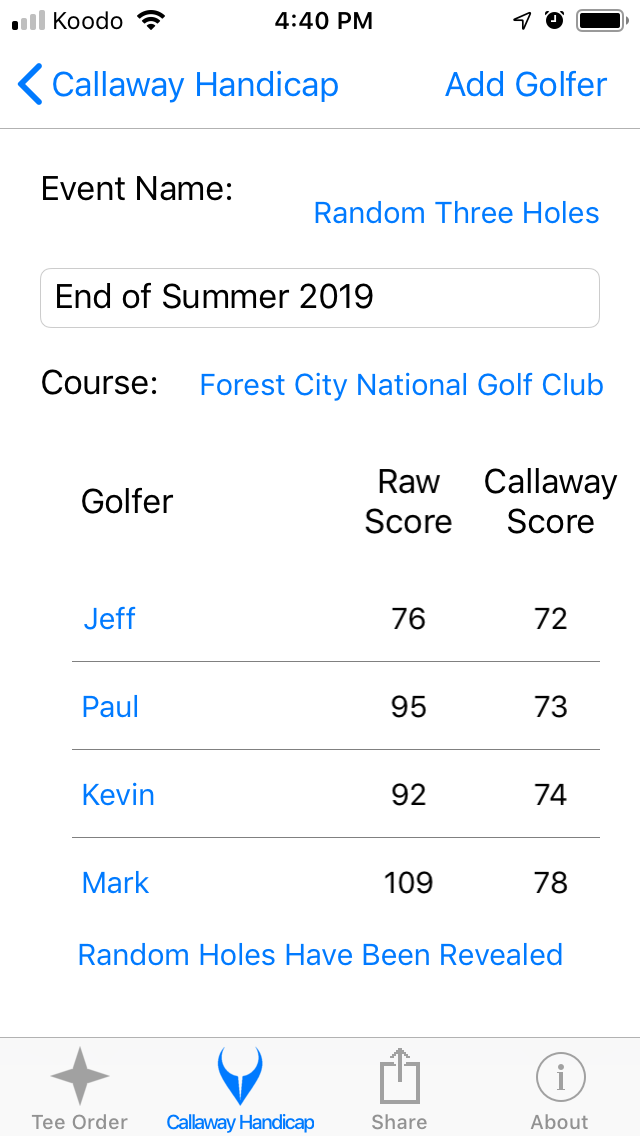
Task: Tap the back chevron beside Callaway Handicap
Action: 29,84
